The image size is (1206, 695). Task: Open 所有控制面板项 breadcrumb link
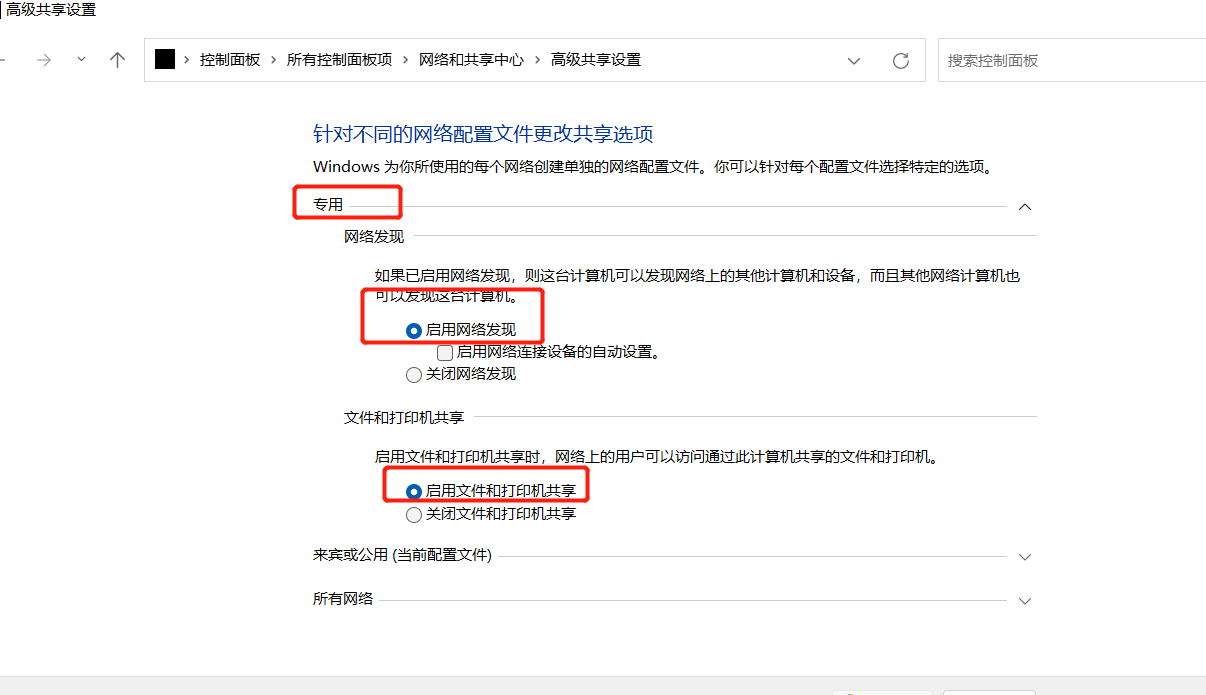pos(339,60)
